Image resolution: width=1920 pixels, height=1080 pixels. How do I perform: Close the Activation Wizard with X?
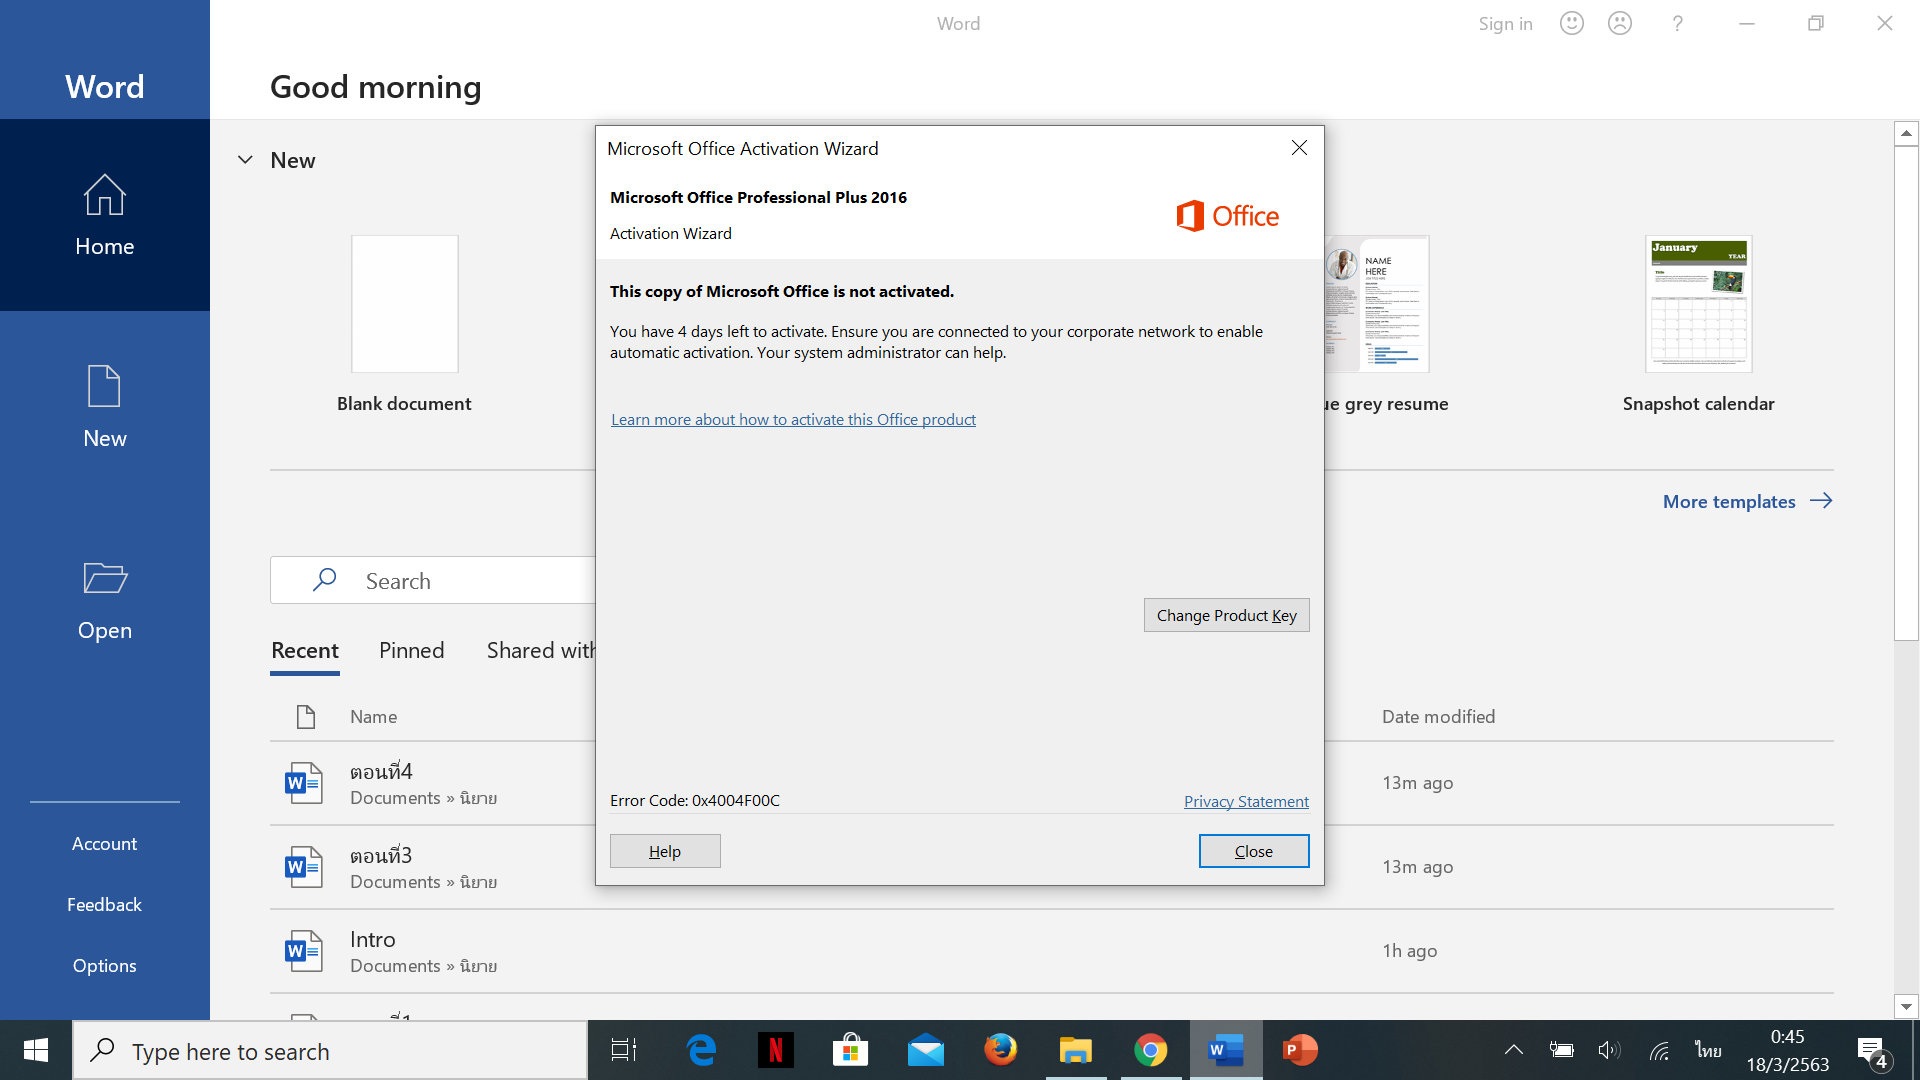pyautogui.click(x=1299, y=148)
